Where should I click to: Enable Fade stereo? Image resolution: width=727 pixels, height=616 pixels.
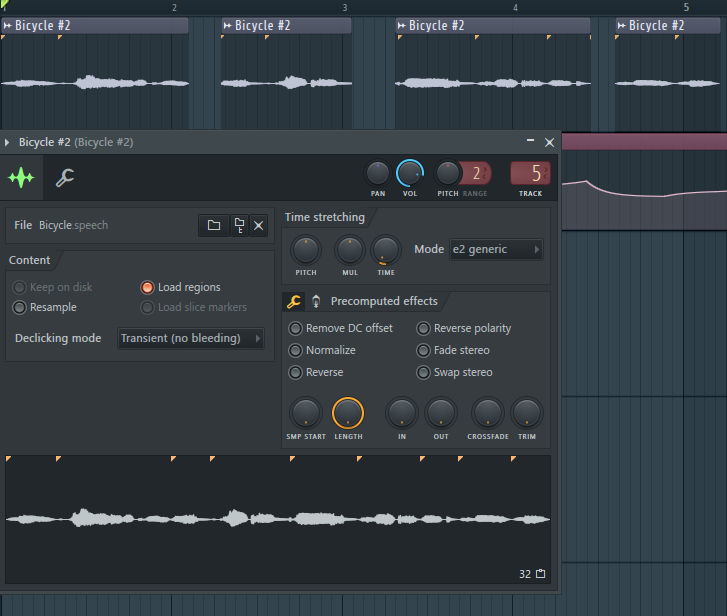[453, 350]
